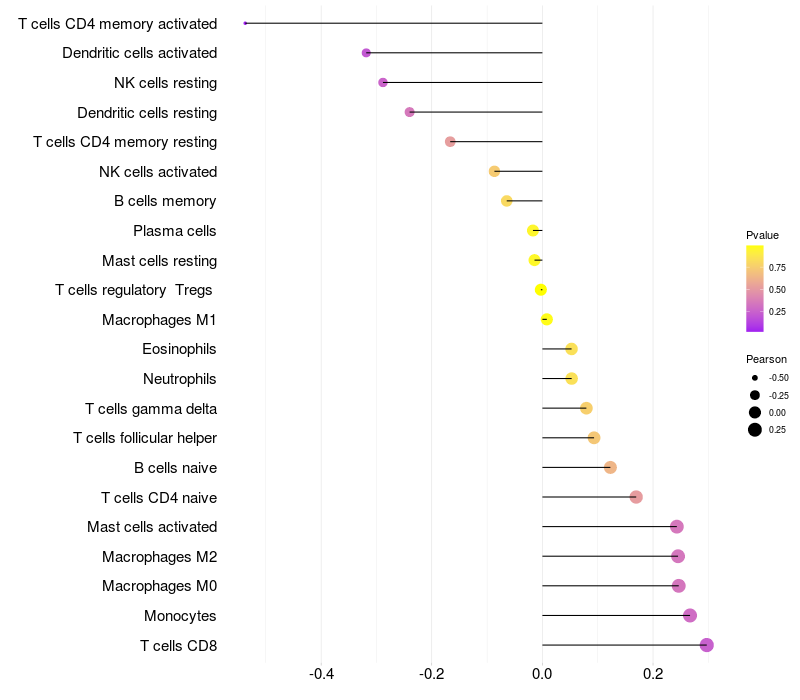This screenshot has height=700, width=800.
Task: Click the T cells CD4 memory activated dot
Action: point(245,23)
